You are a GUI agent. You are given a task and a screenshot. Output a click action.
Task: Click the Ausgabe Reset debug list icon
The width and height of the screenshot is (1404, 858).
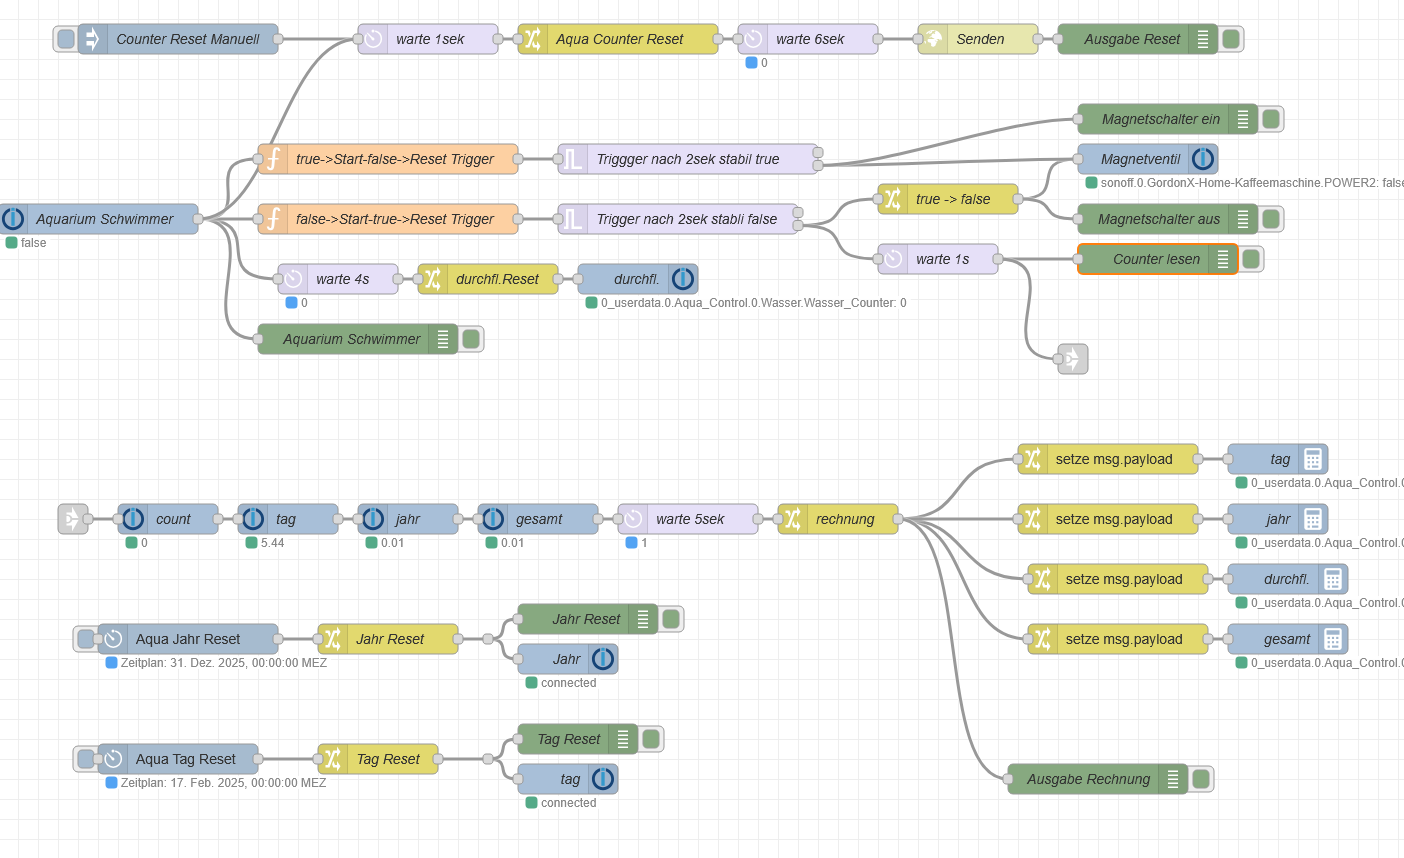[x=1203, y=39]
